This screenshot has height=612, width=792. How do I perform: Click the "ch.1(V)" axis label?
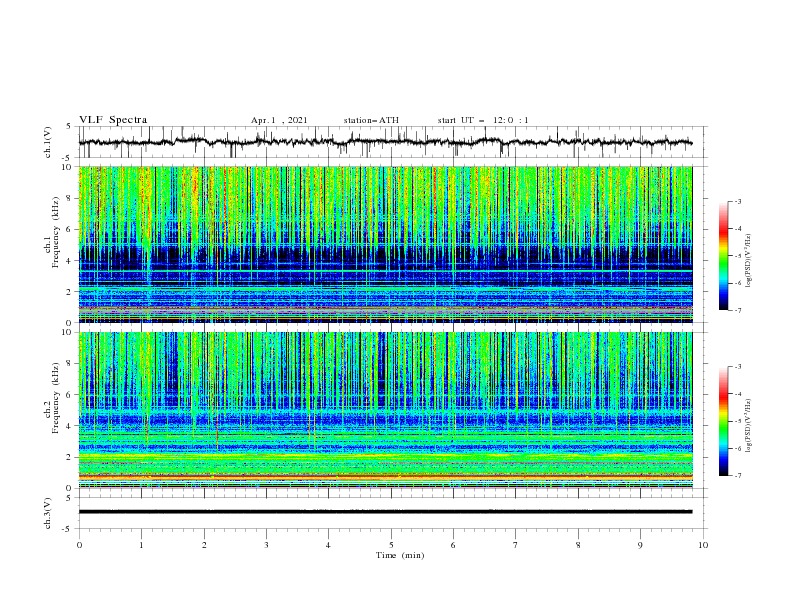(x=48, y=142)
